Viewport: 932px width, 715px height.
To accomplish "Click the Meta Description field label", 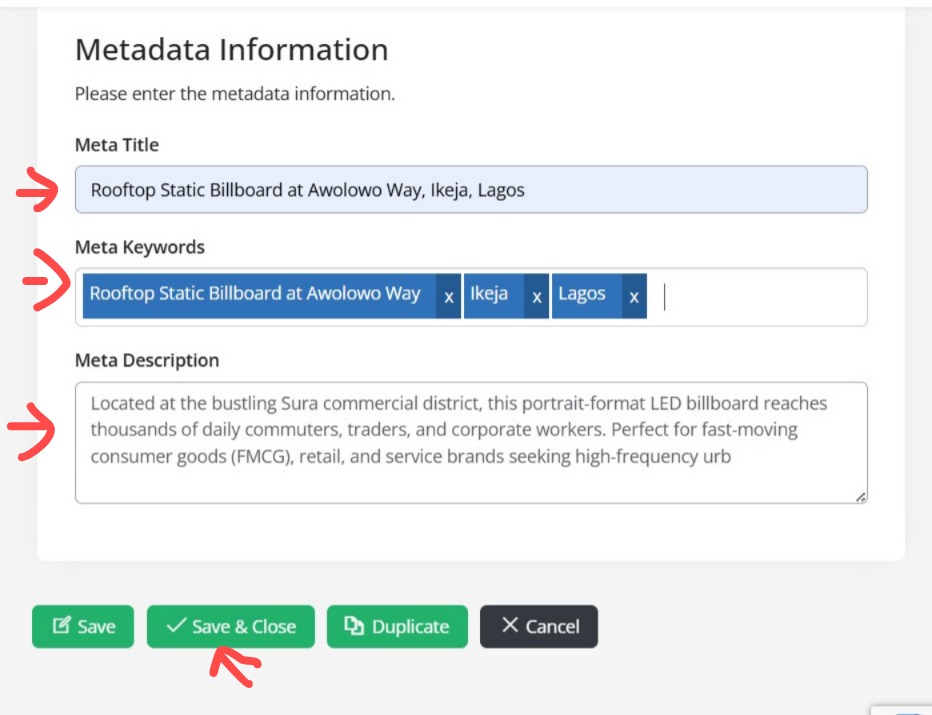I will point(147,360).
